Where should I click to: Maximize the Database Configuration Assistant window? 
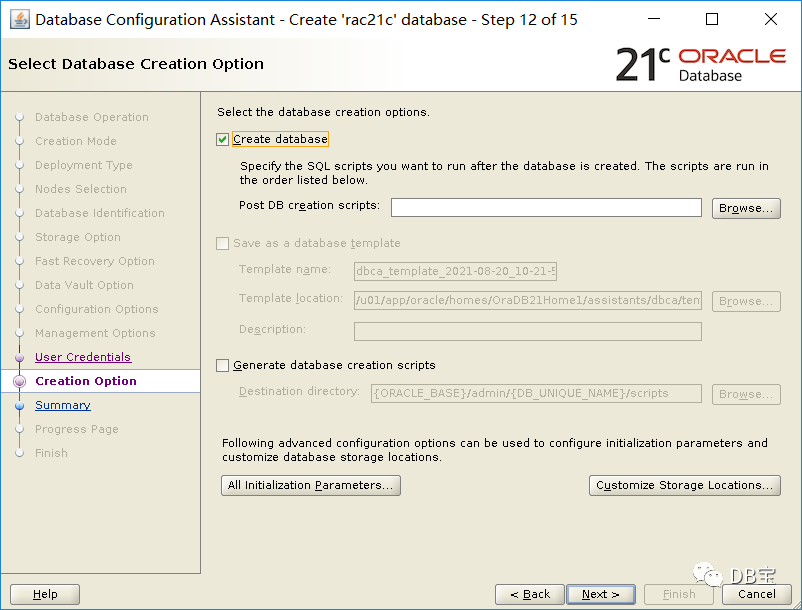click(x=712, y=19)
